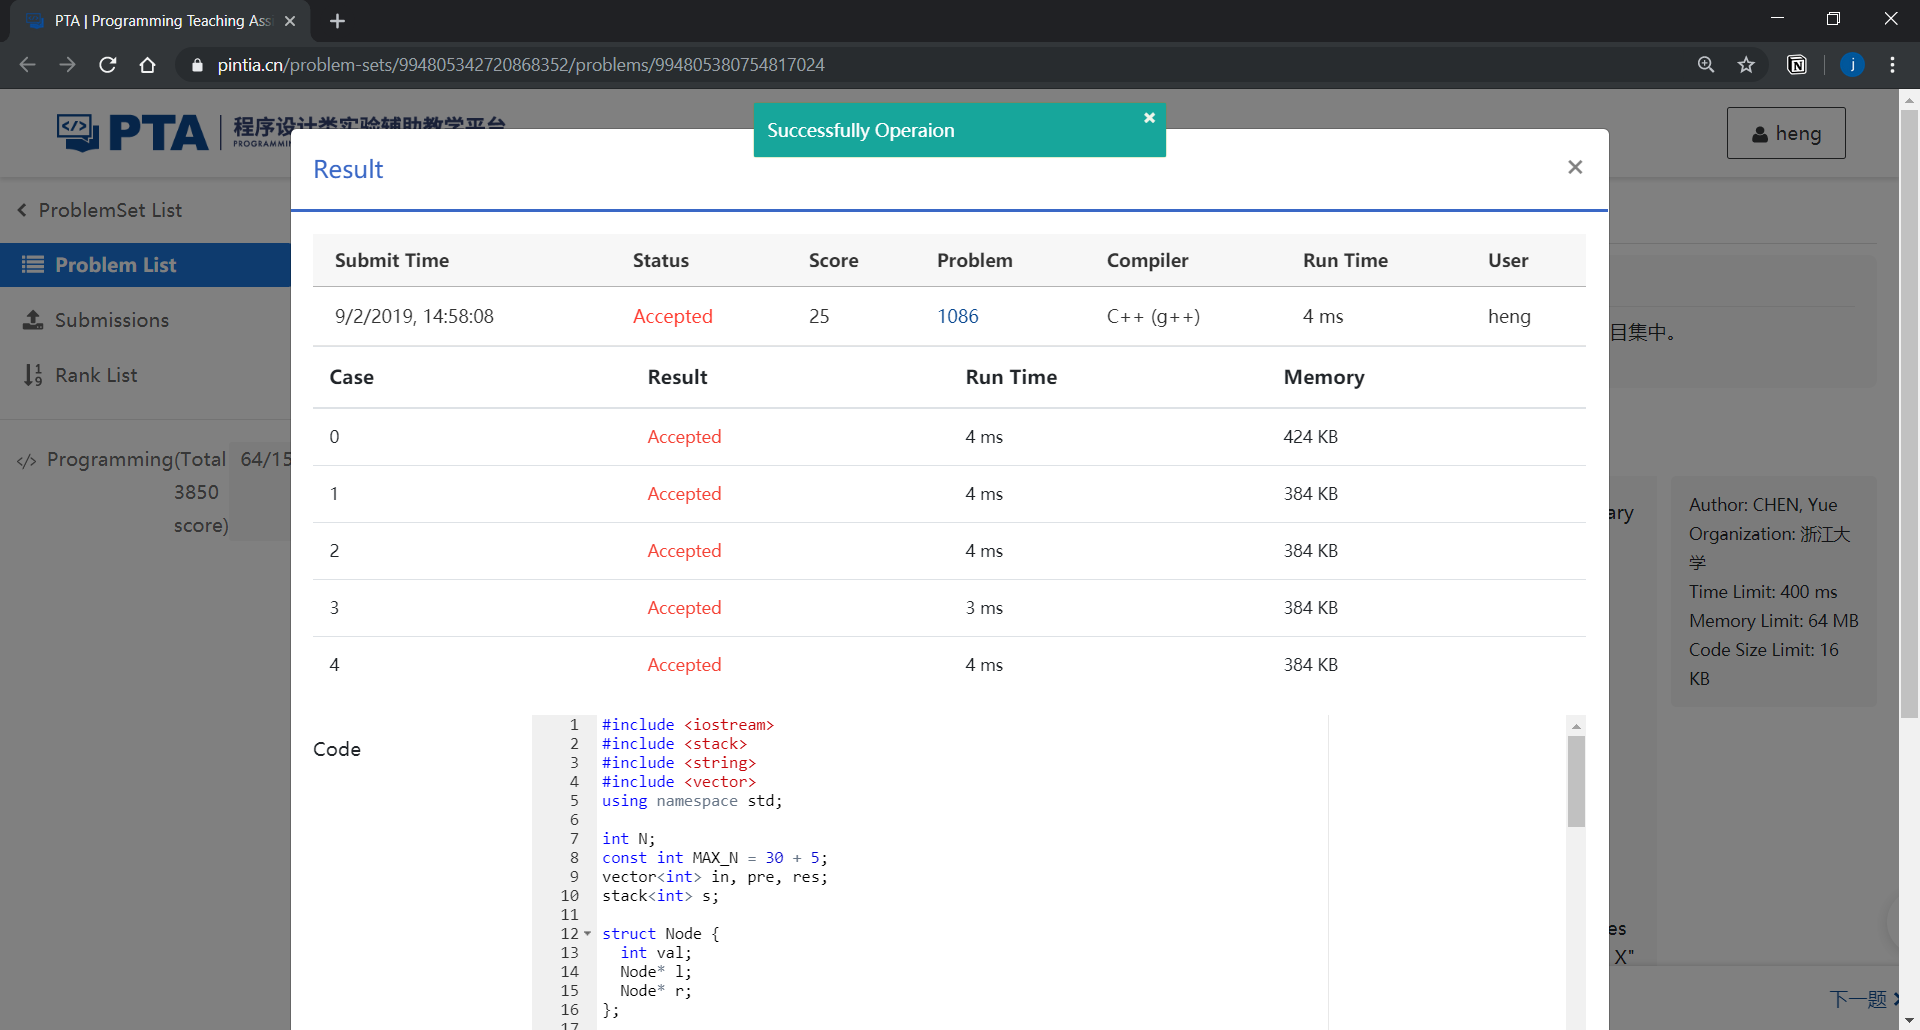Open a new browser tab
This screenshot has height=1030, width=1920.
pos(337,21)
